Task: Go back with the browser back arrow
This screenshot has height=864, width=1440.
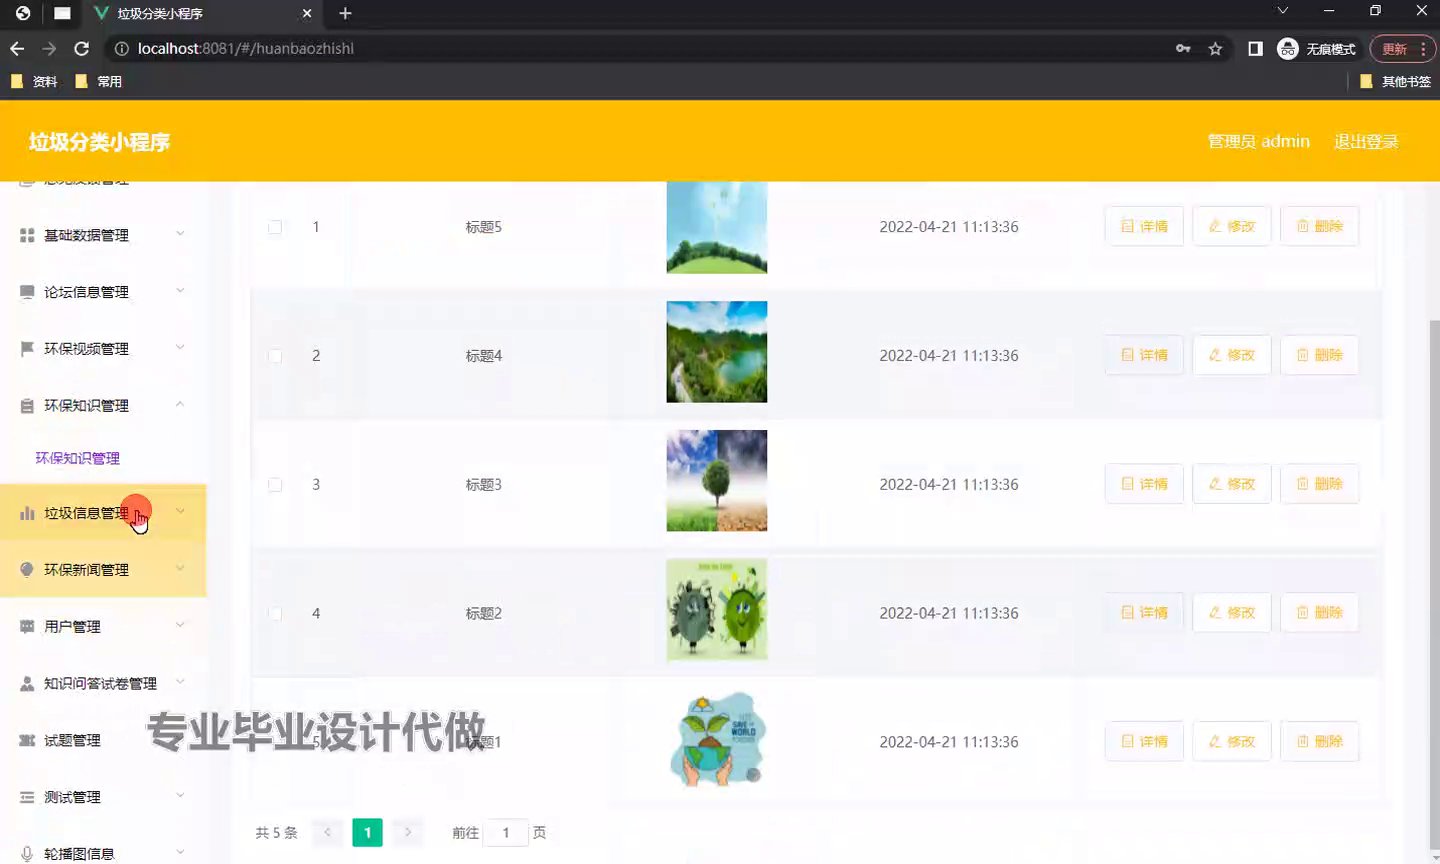Action: 17,48
